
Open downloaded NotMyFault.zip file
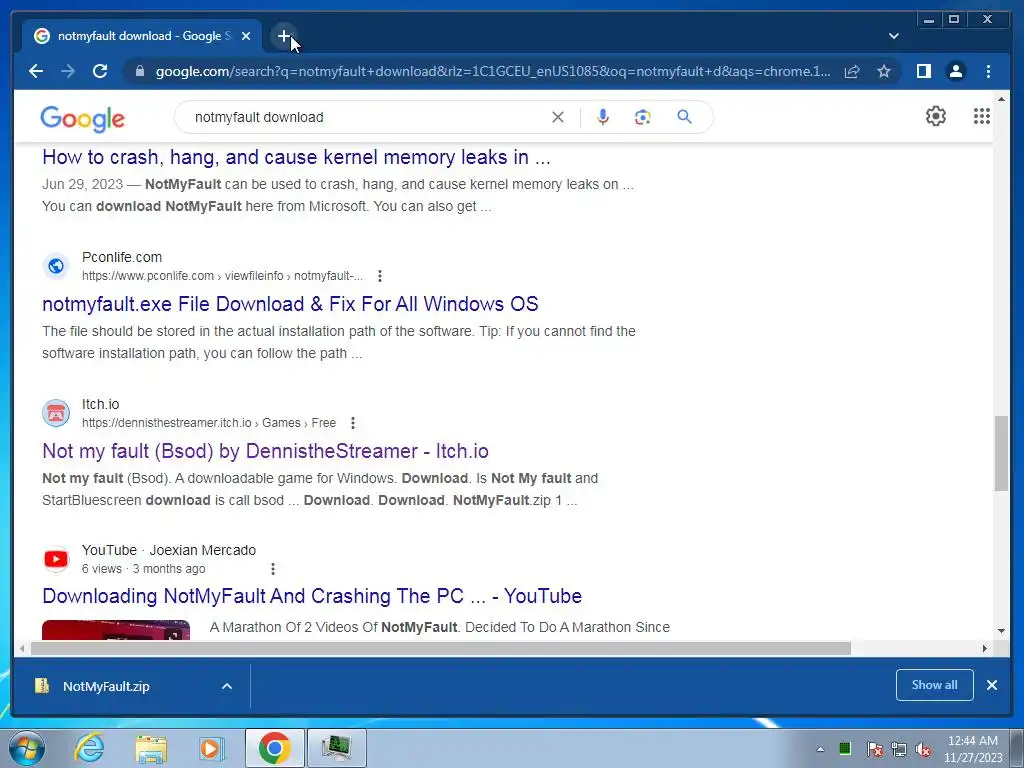[x=106, y=686]
